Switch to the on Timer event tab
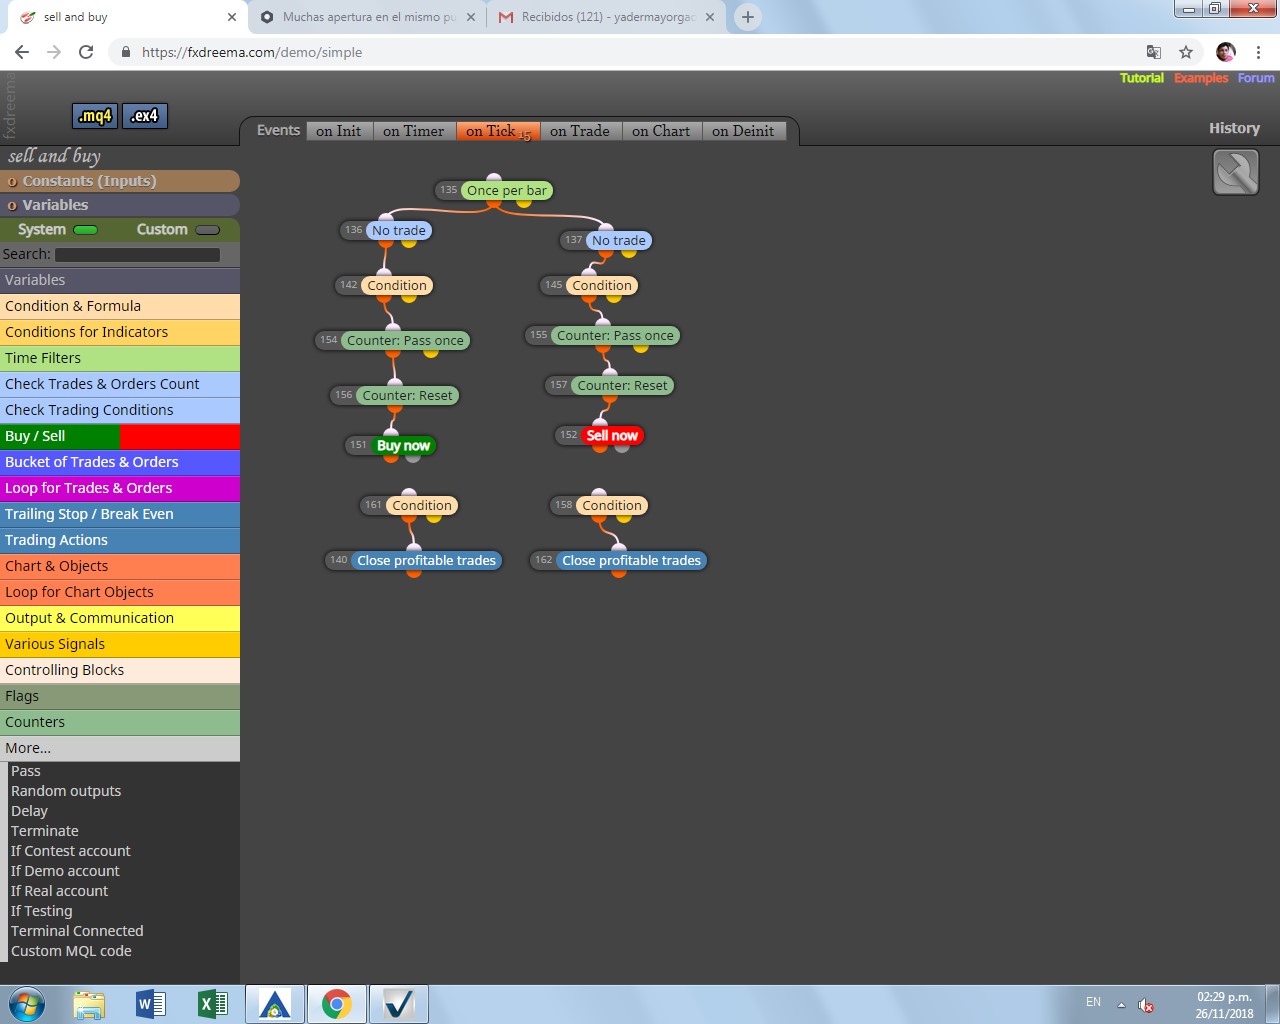 [x=413, y=131]
